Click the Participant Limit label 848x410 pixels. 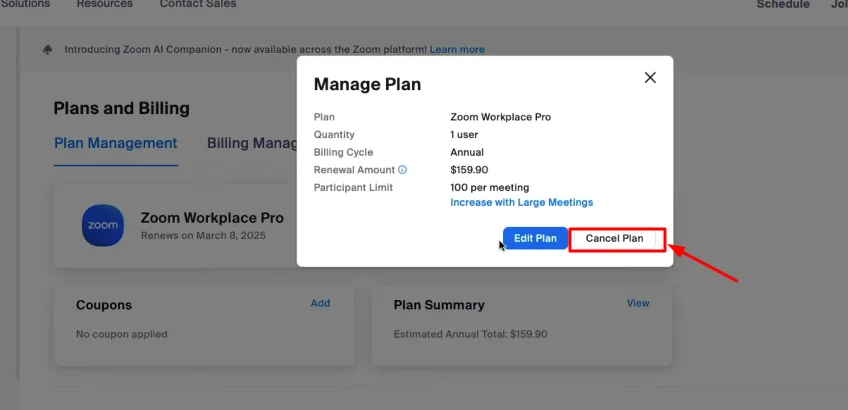(x=353, y=188)
